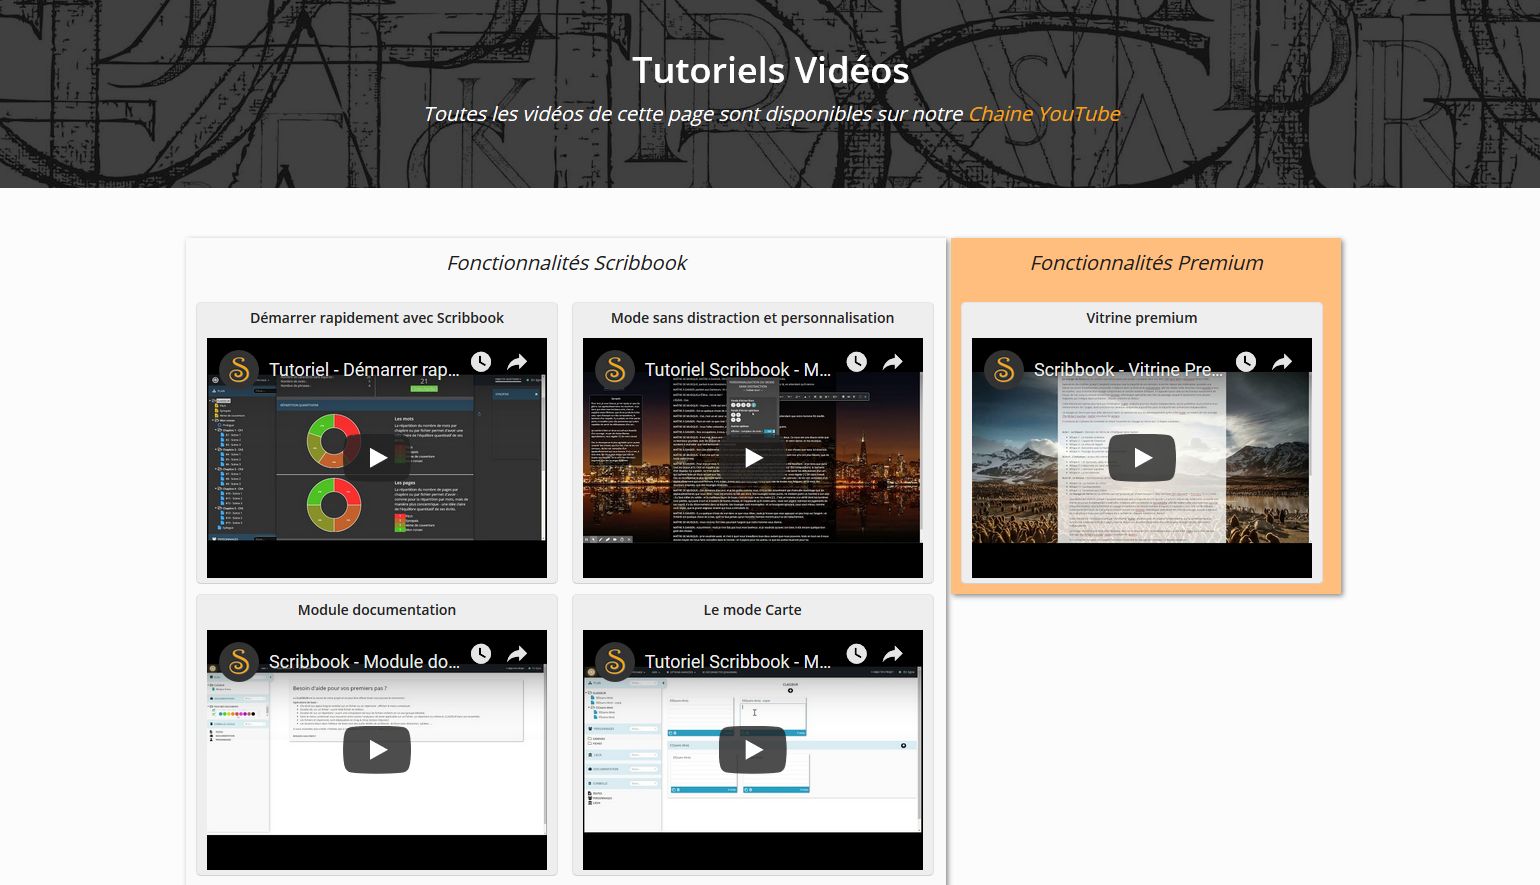1540x885 pixels.
Task: Click Scribbook channel logo on Module documentation video
Action: 239,662
